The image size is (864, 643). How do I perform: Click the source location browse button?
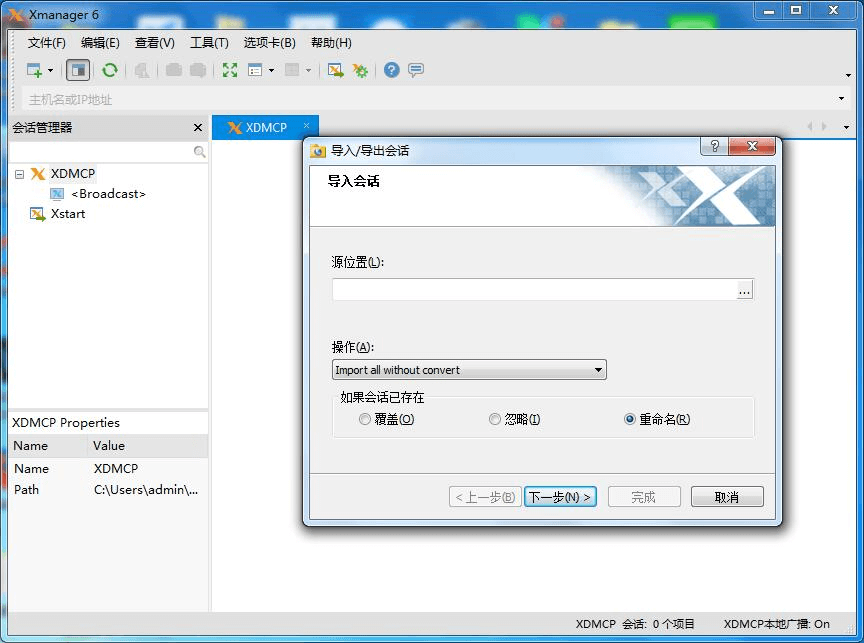[744, 290]
